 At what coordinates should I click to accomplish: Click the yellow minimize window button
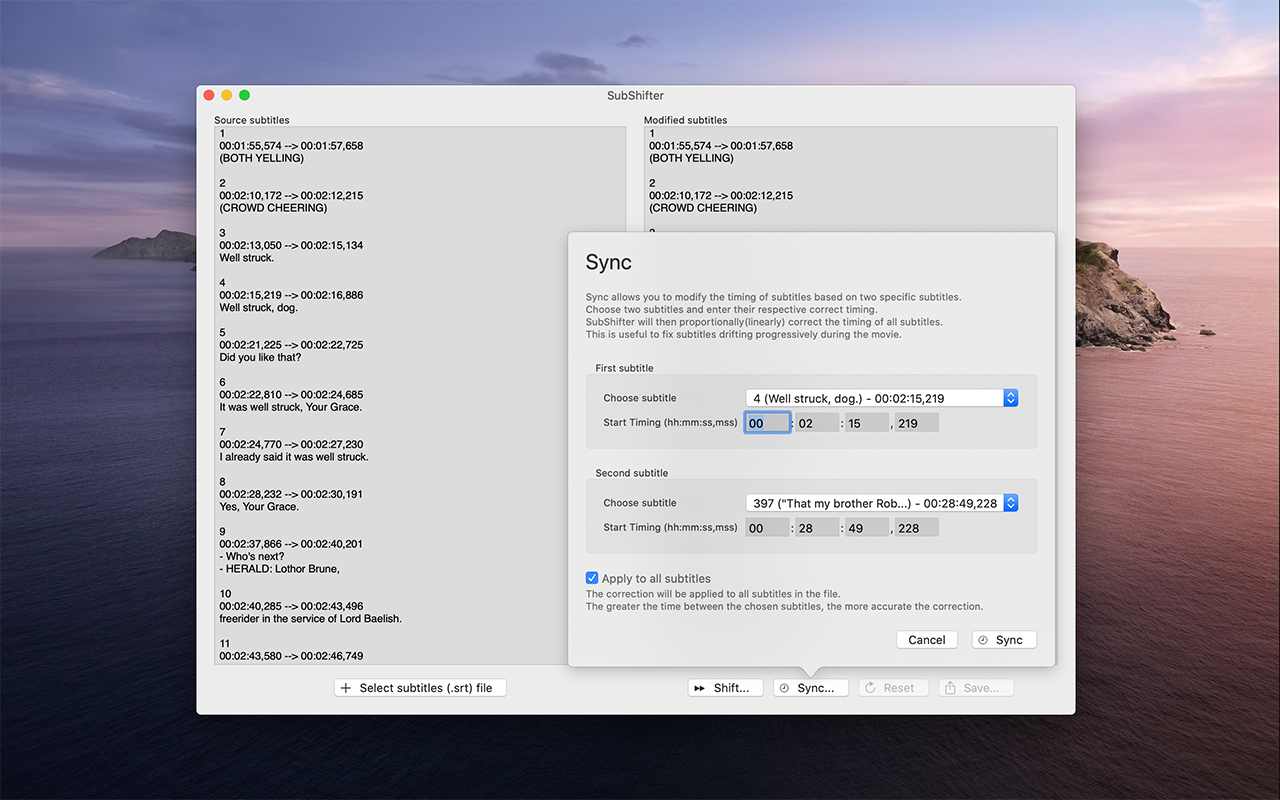[x=227, y=95]
